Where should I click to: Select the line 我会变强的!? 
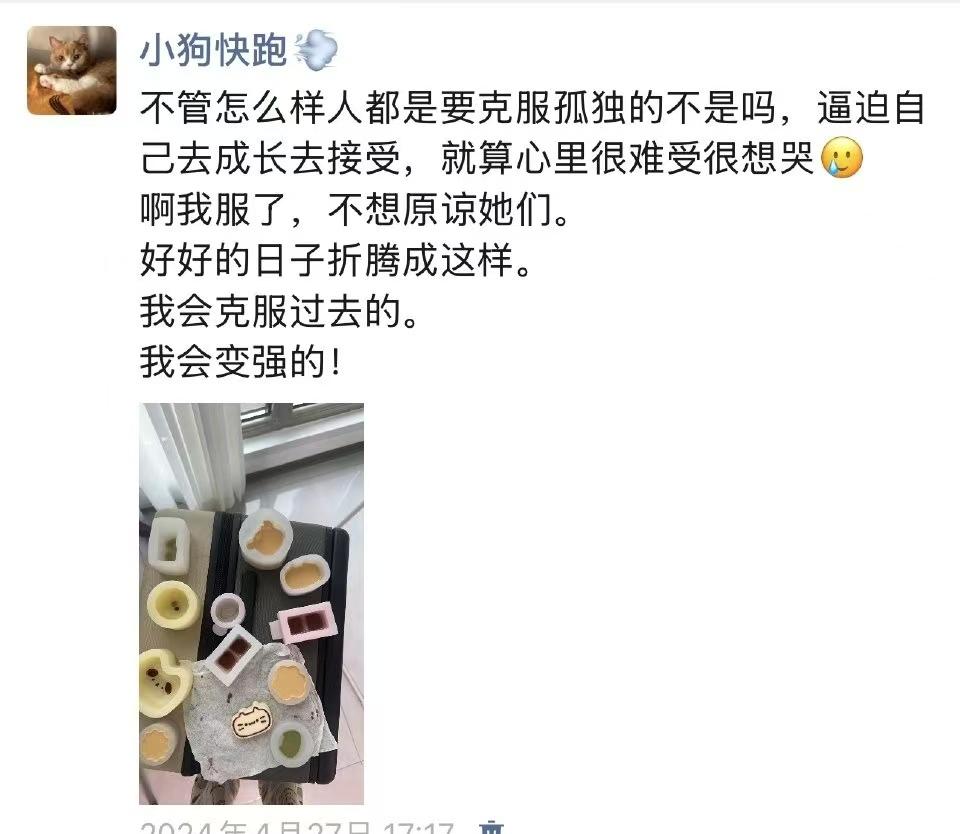[x=240, y=362]
